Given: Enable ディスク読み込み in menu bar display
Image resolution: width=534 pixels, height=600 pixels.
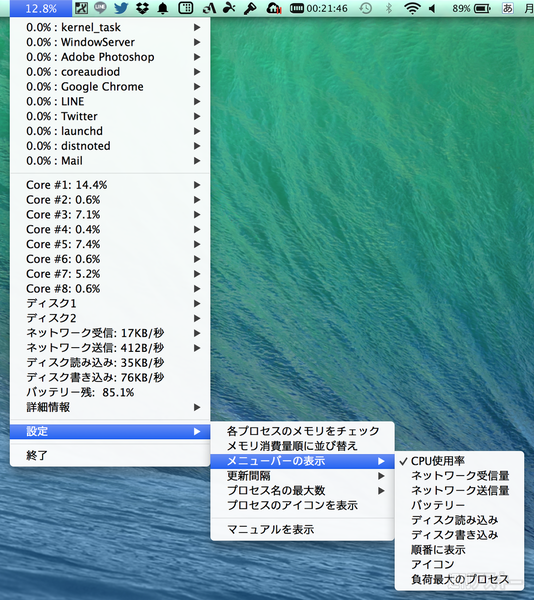Looking at the screenshot, I should [x=459, y=520].
